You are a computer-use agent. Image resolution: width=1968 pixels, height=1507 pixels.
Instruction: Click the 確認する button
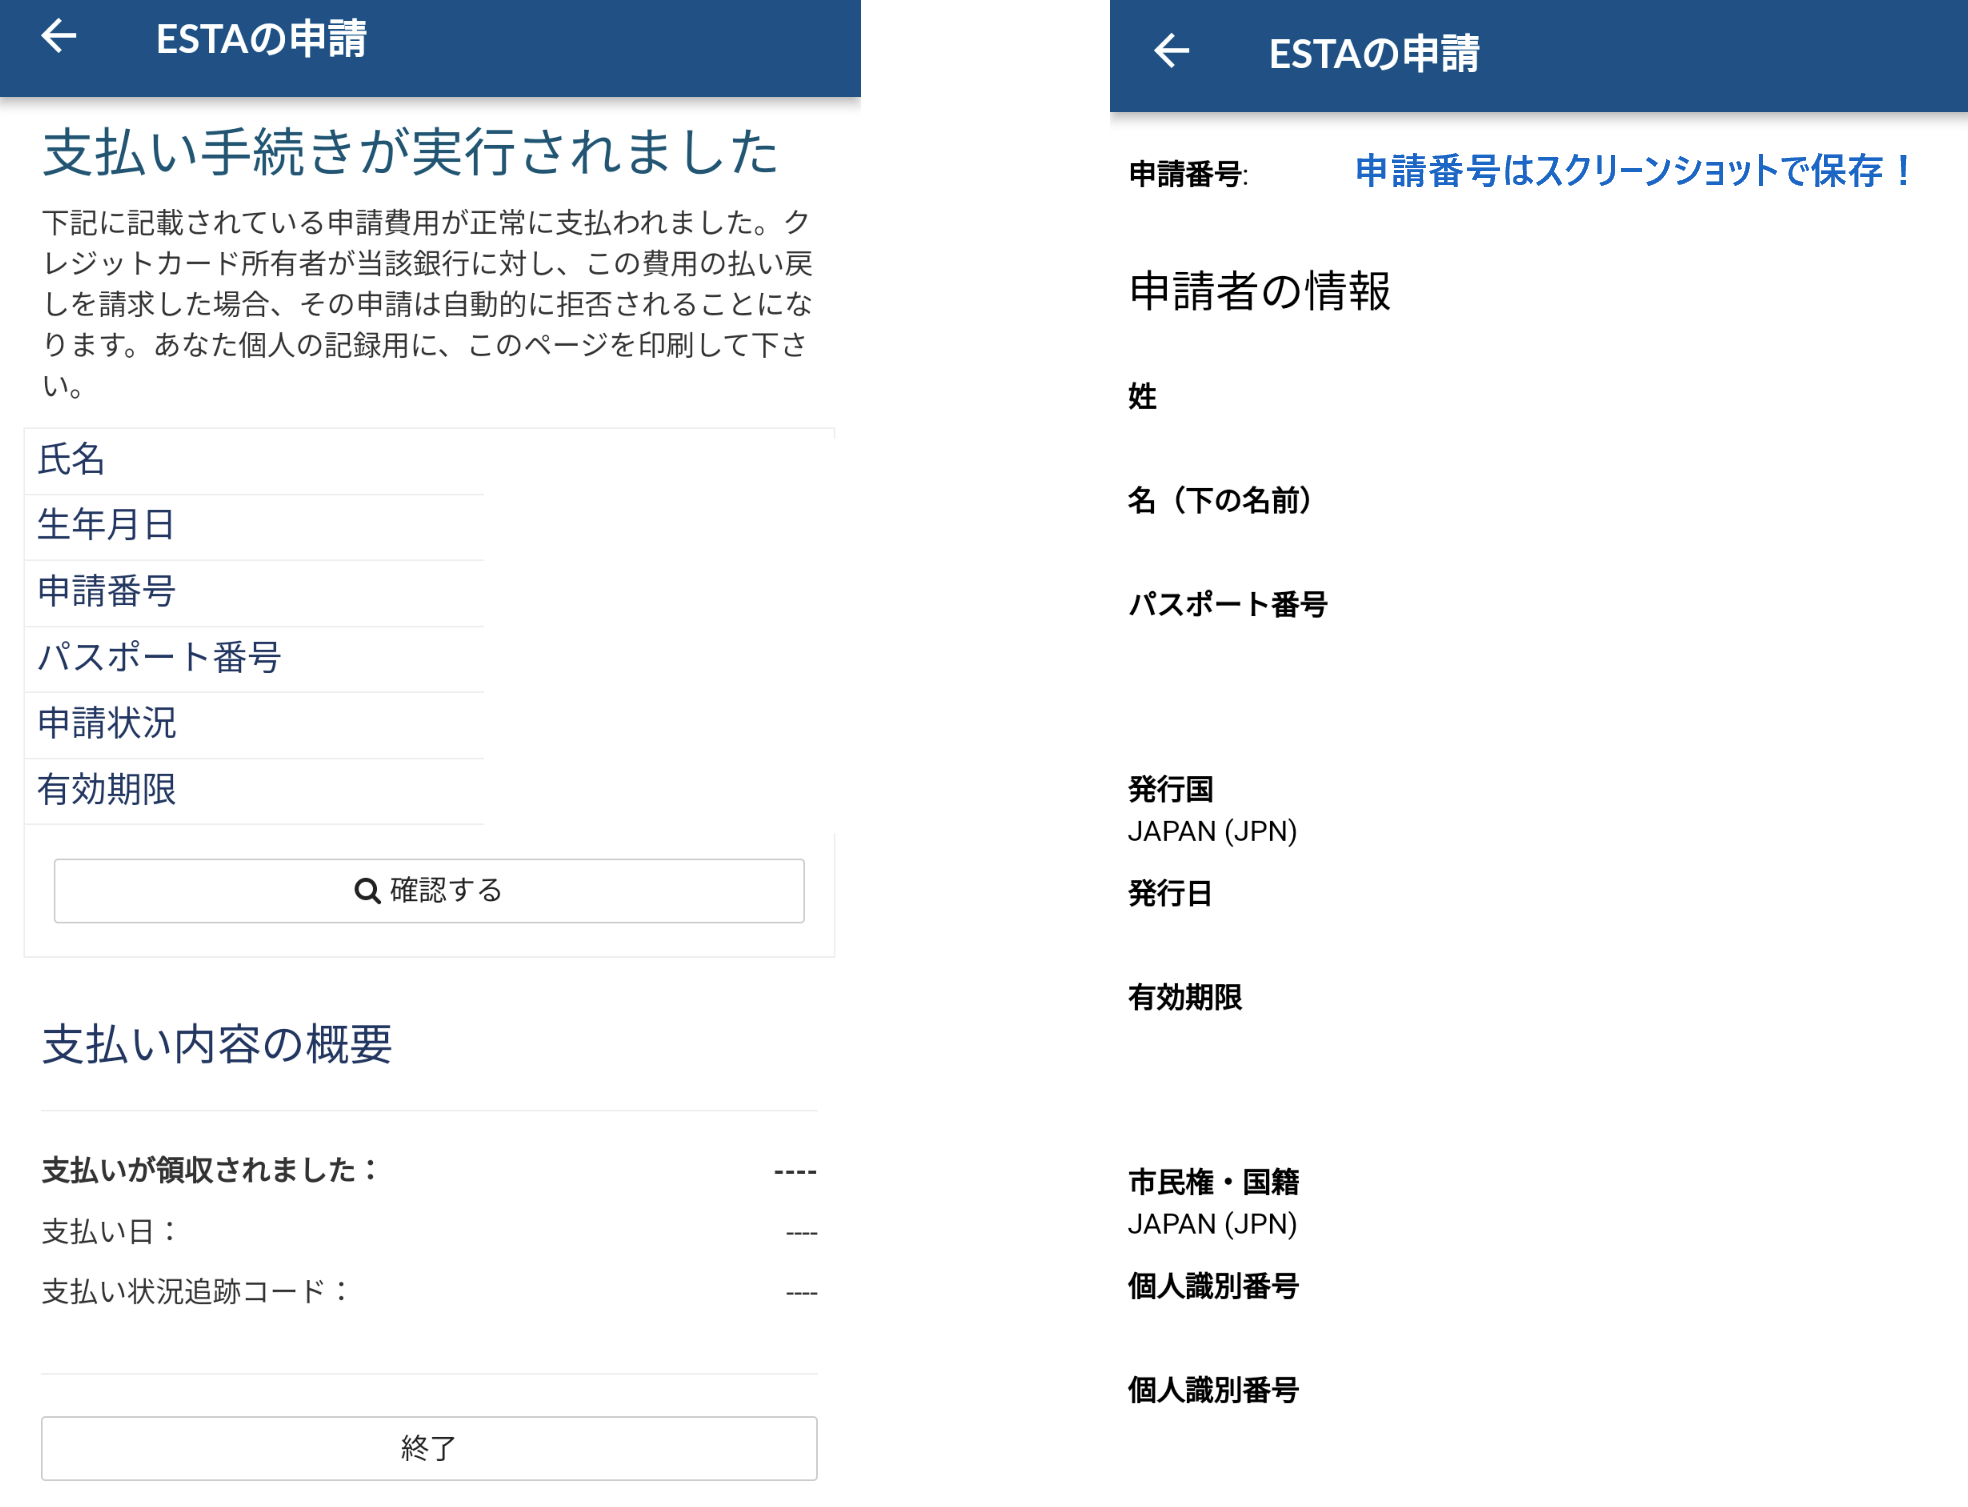click(x=429, y=890)
